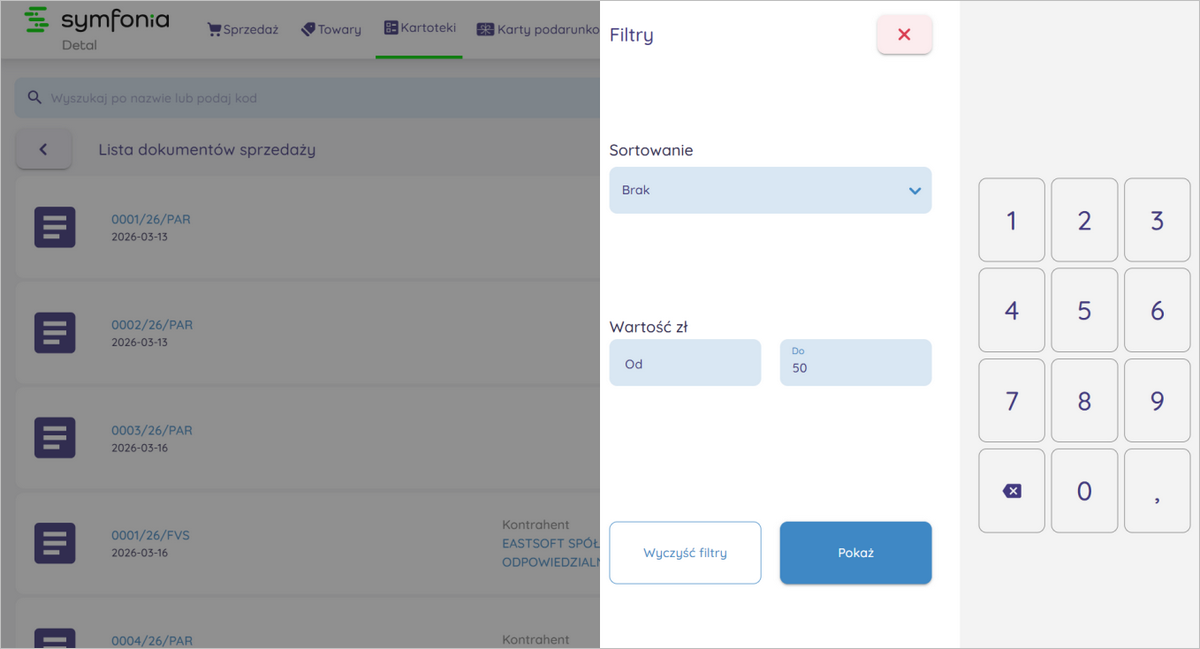This screenshot has width=1200, height=649.
Task: Close the Filtry panel with red X
Action: (x=904, y=35)
